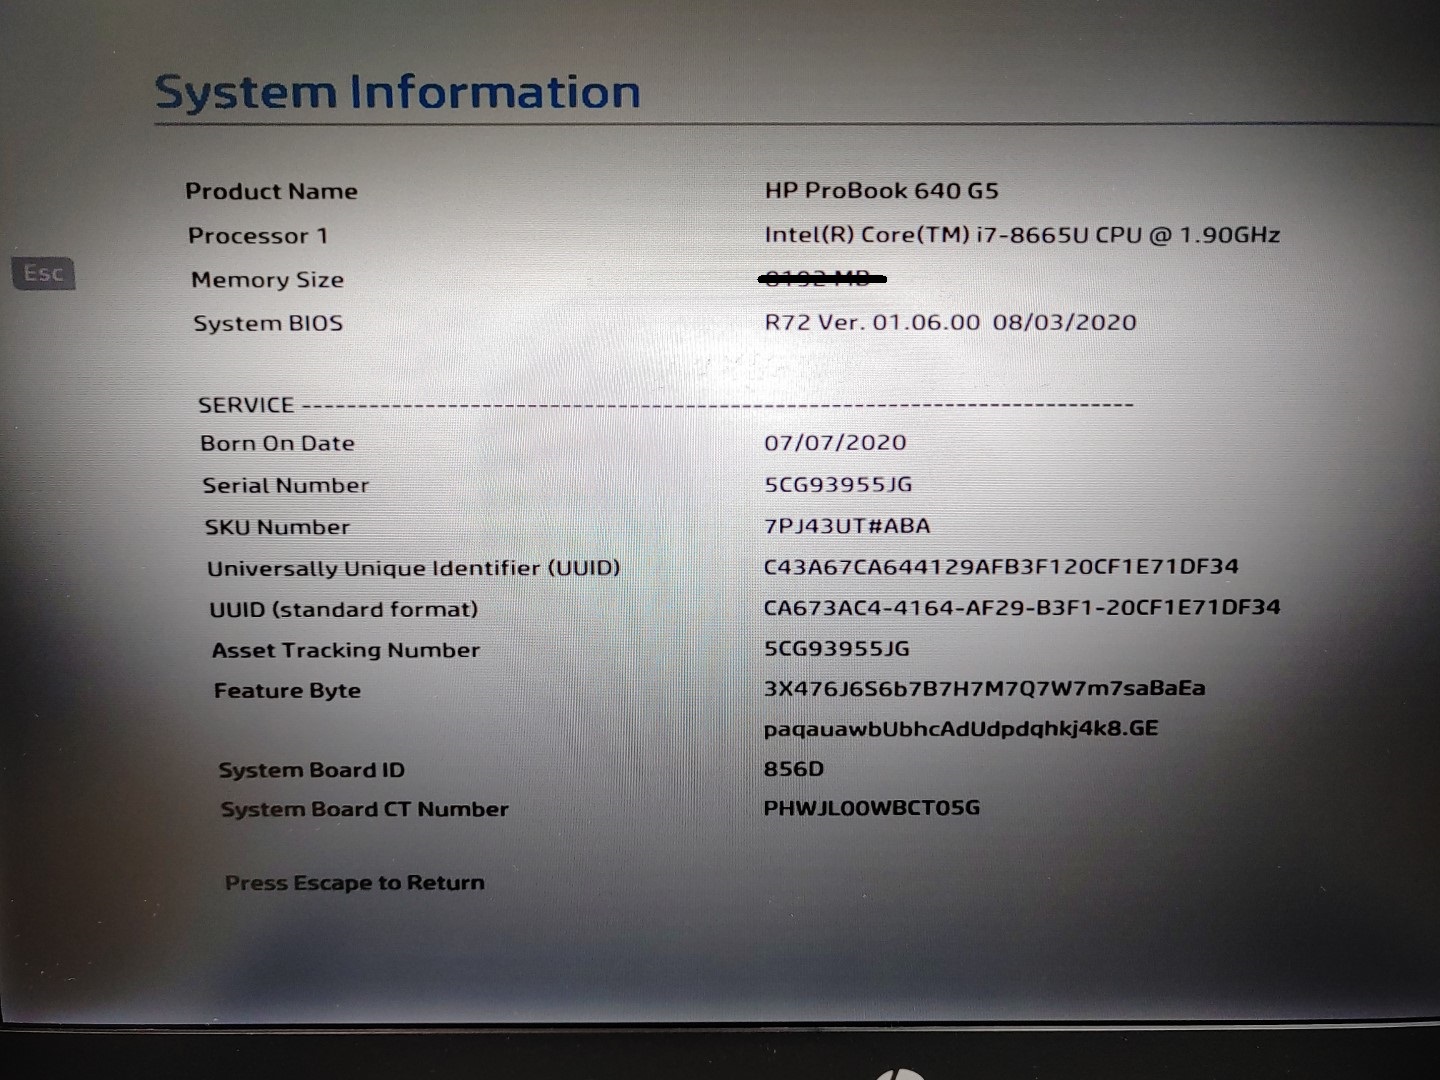Click the Intel Core i7-8665U processor value

click(x=1022, y=234)
